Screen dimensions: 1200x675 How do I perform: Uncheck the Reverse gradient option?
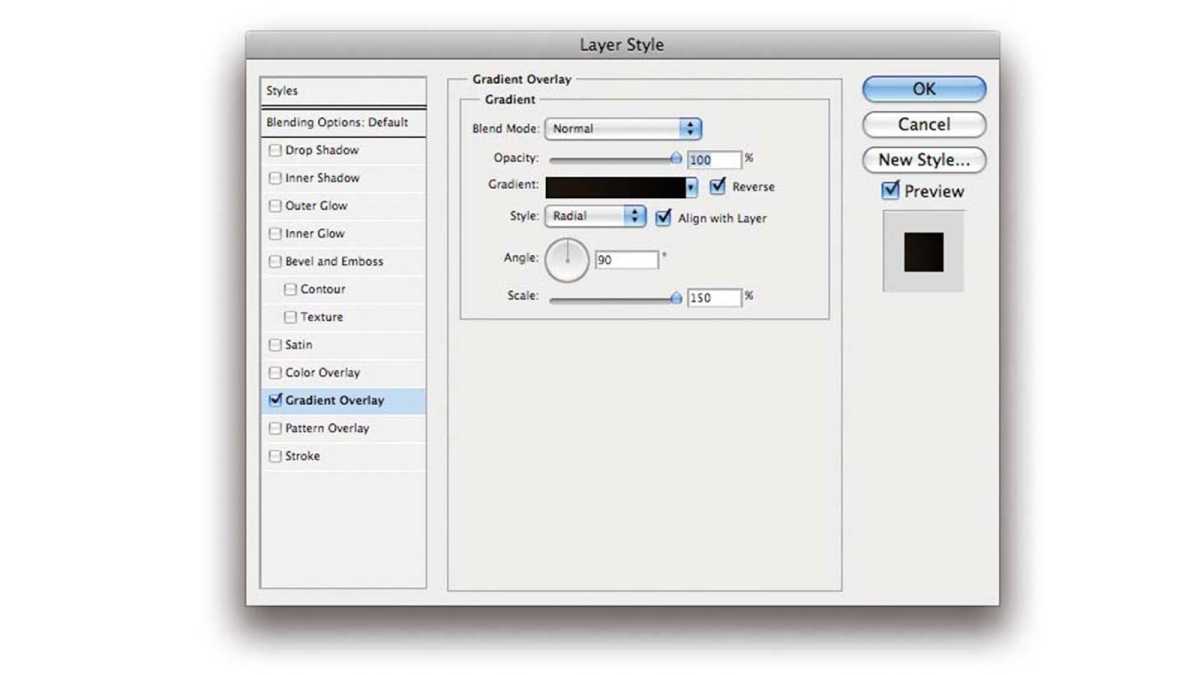717,186
